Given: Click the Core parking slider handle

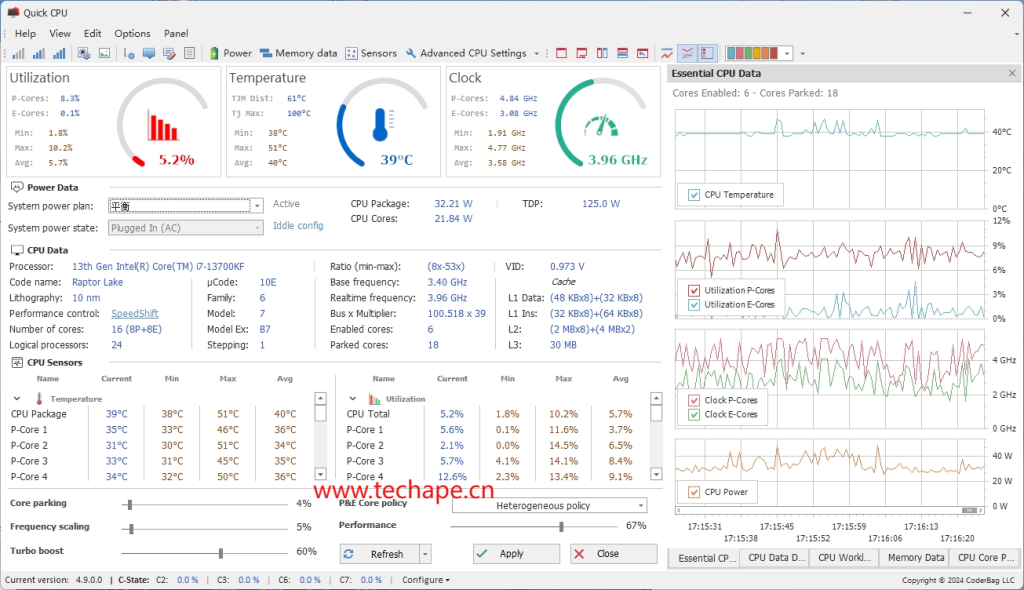Looking at the screenshot, I should (130, 504).
